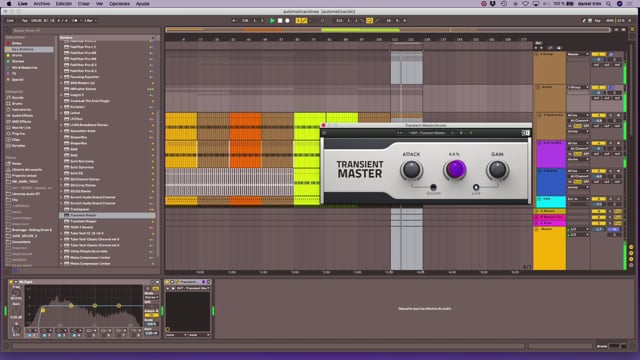Image resolution: width=640 pixels, height=360 pixels.
Task: Open 1-Group output dropdown on second track
Action: [578, 87]
